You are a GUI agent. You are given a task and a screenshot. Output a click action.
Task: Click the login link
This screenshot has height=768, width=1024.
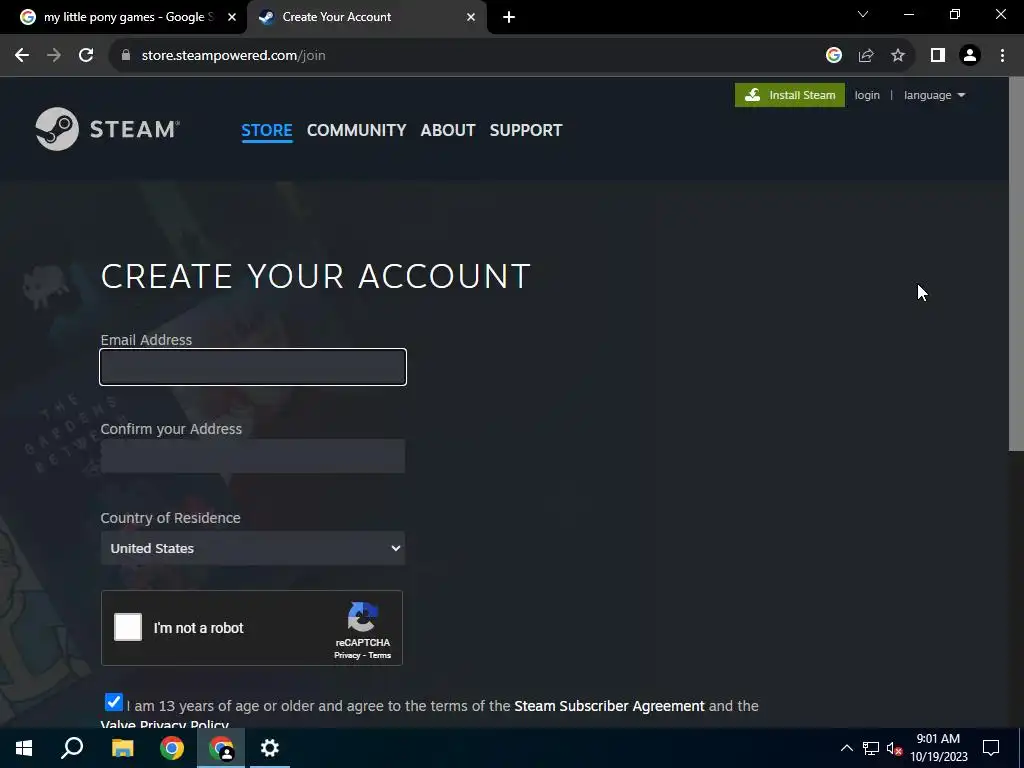[x=867, y=95]
